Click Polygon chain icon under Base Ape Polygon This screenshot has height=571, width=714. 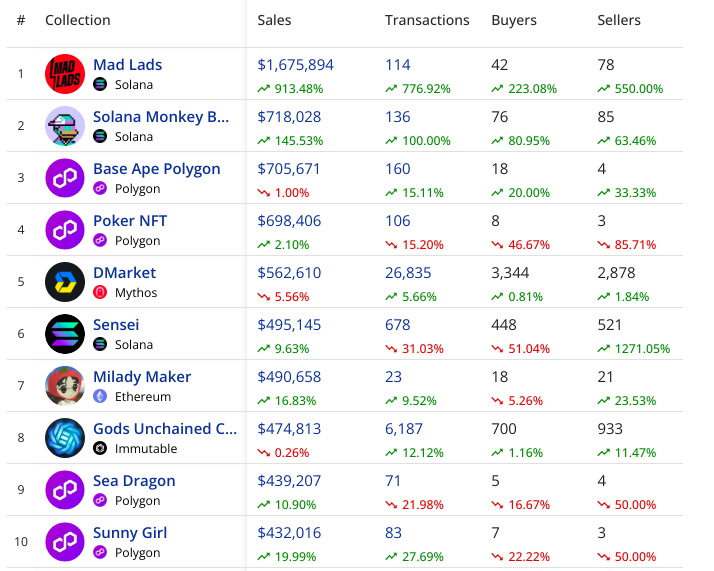(x=100, y=188)
